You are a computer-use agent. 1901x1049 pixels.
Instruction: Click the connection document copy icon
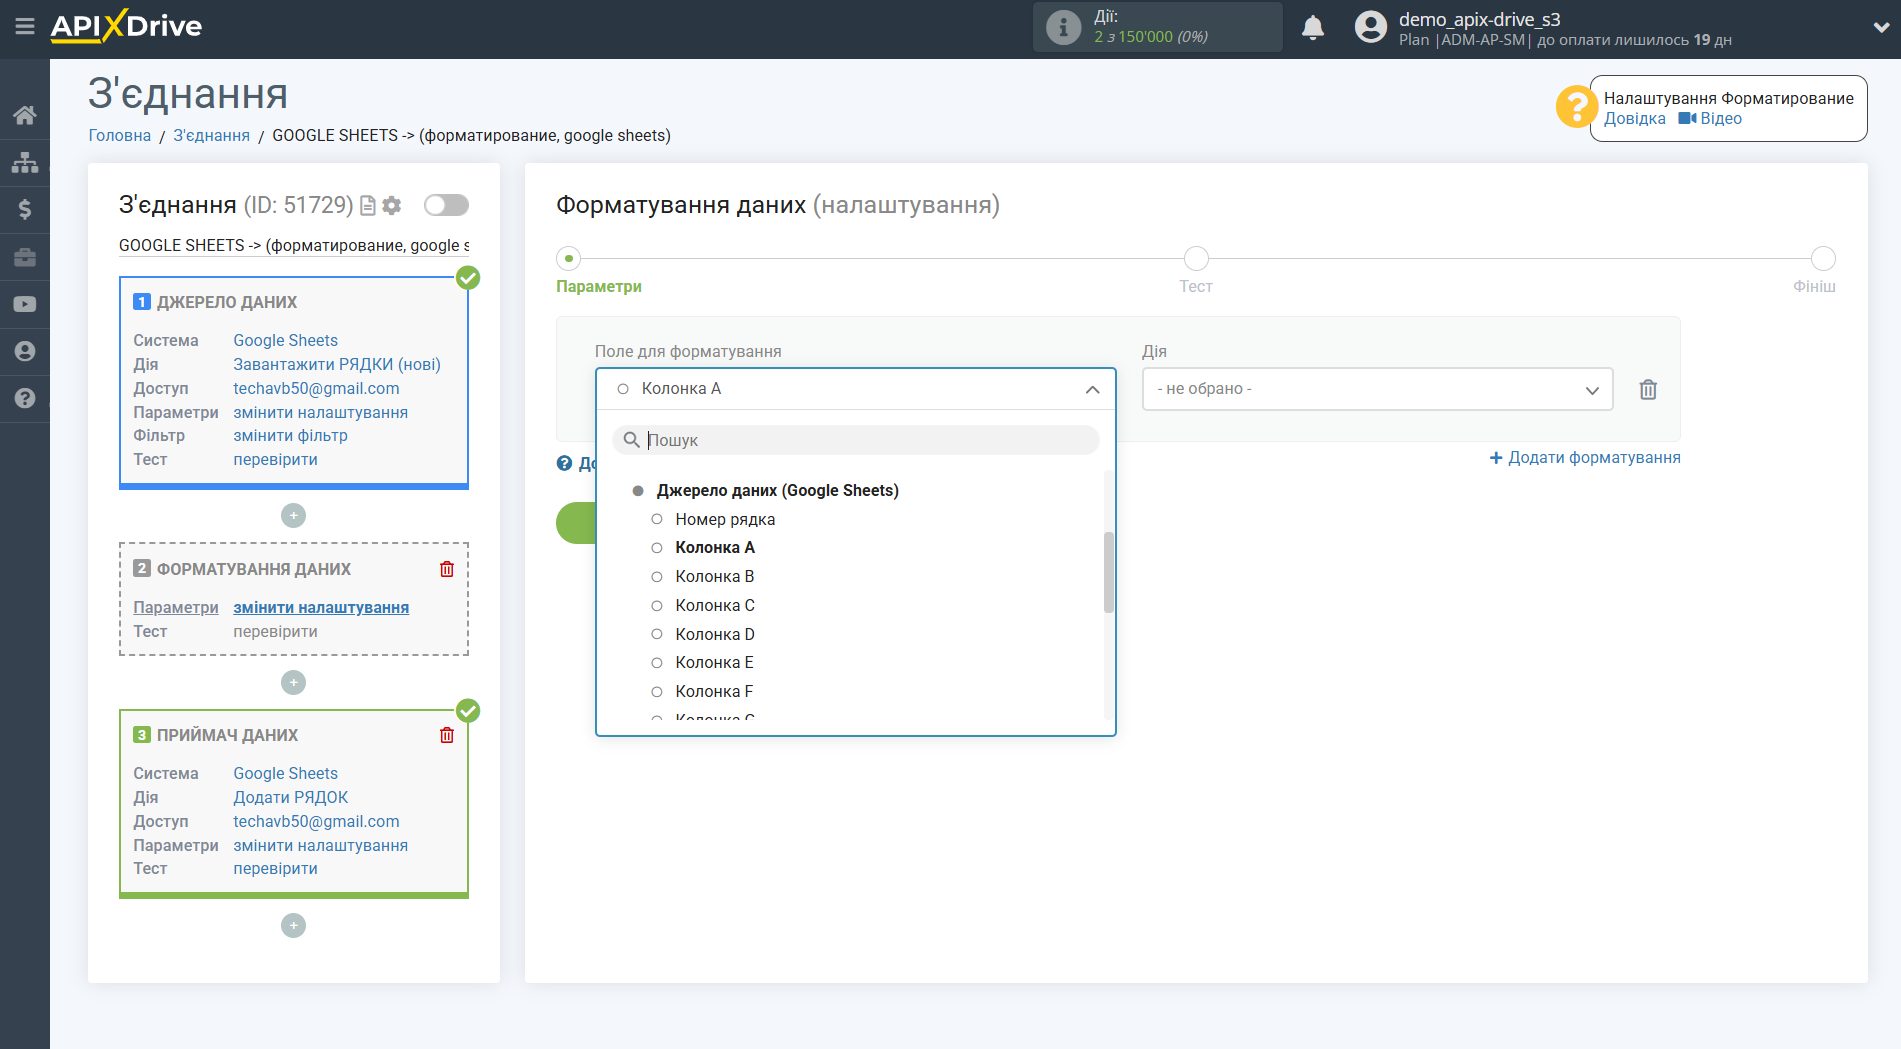[x=367, y=205]
